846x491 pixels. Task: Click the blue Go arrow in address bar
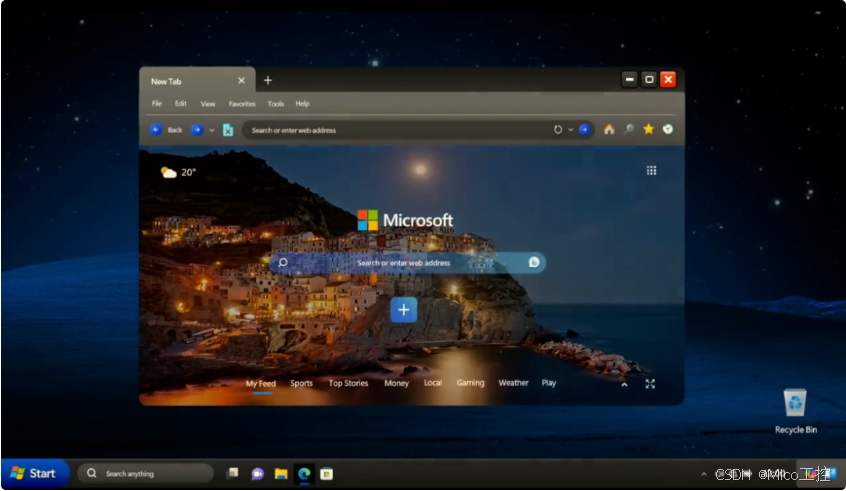pos(584,129)
